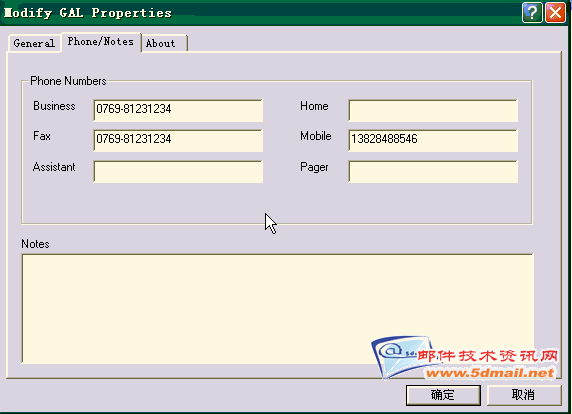Click the Fax number field

coord(178,140)
